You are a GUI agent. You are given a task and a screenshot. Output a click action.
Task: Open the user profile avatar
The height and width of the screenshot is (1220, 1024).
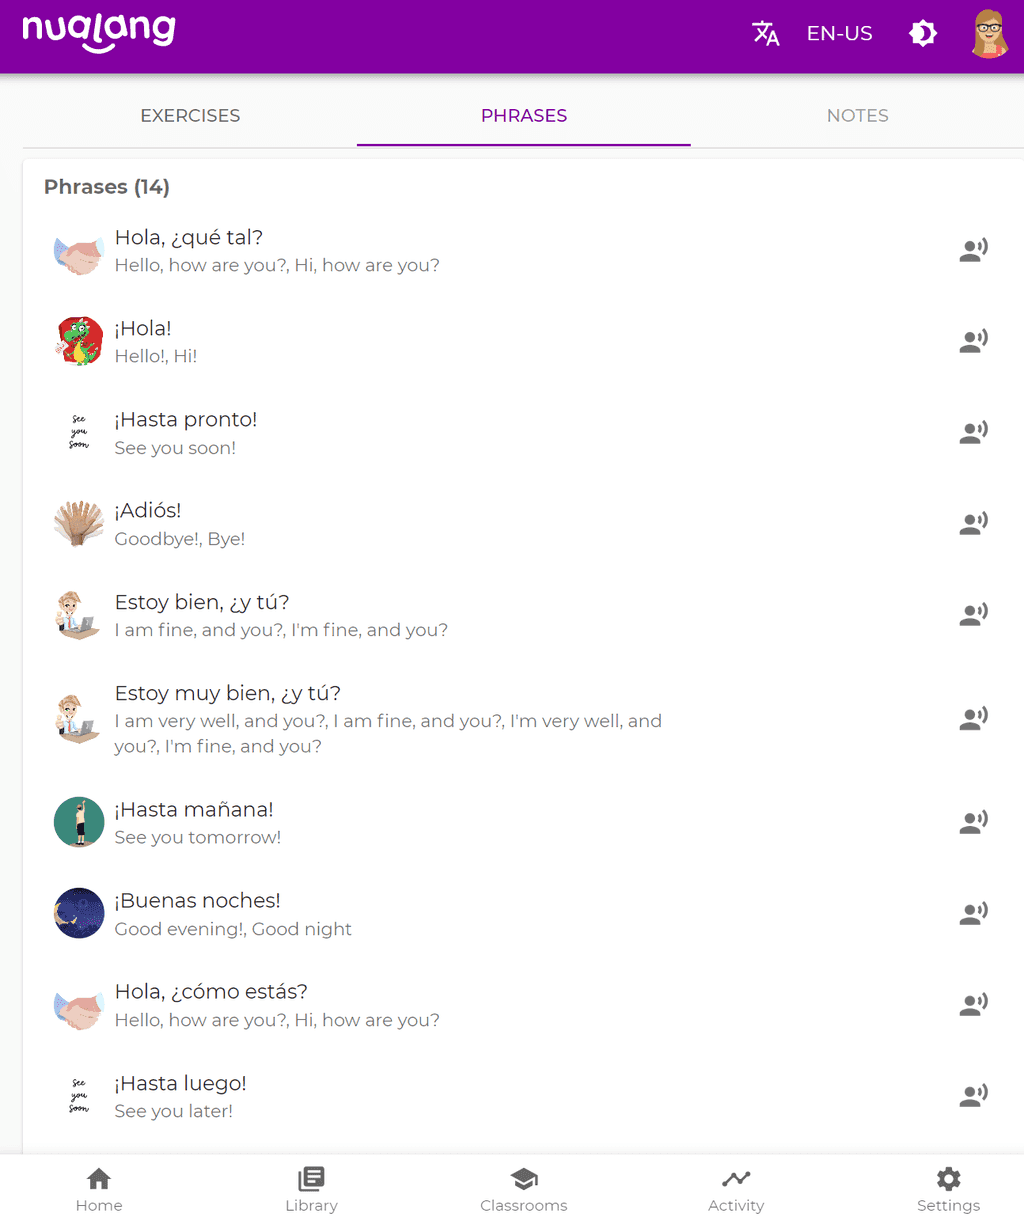click(x=989, y=34)
